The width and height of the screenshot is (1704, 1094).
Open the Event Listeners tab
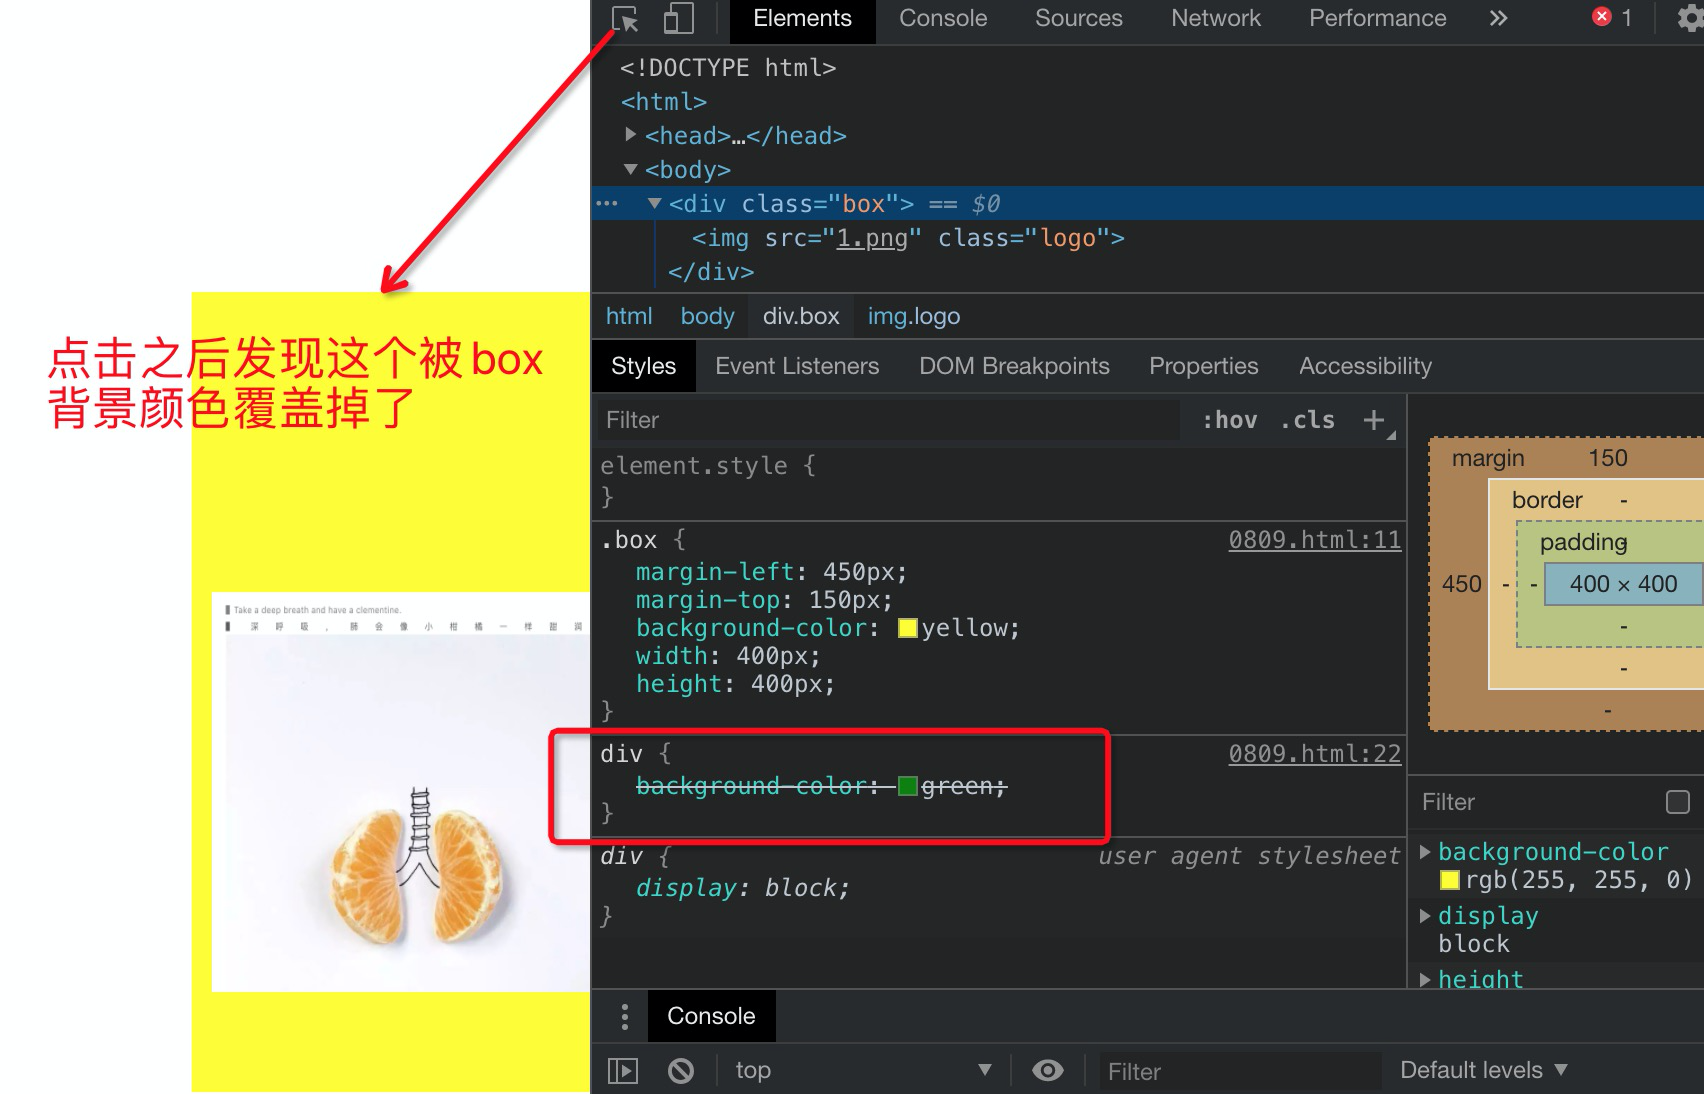[x=797, y=366]
